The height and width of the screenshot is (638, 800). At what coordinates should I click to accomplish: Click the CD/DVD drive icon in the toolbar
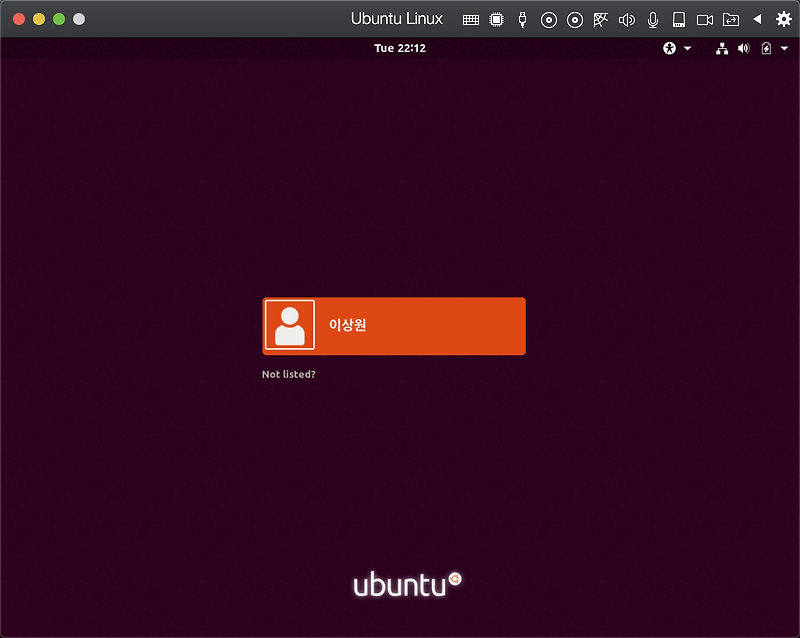click(548, 18)
